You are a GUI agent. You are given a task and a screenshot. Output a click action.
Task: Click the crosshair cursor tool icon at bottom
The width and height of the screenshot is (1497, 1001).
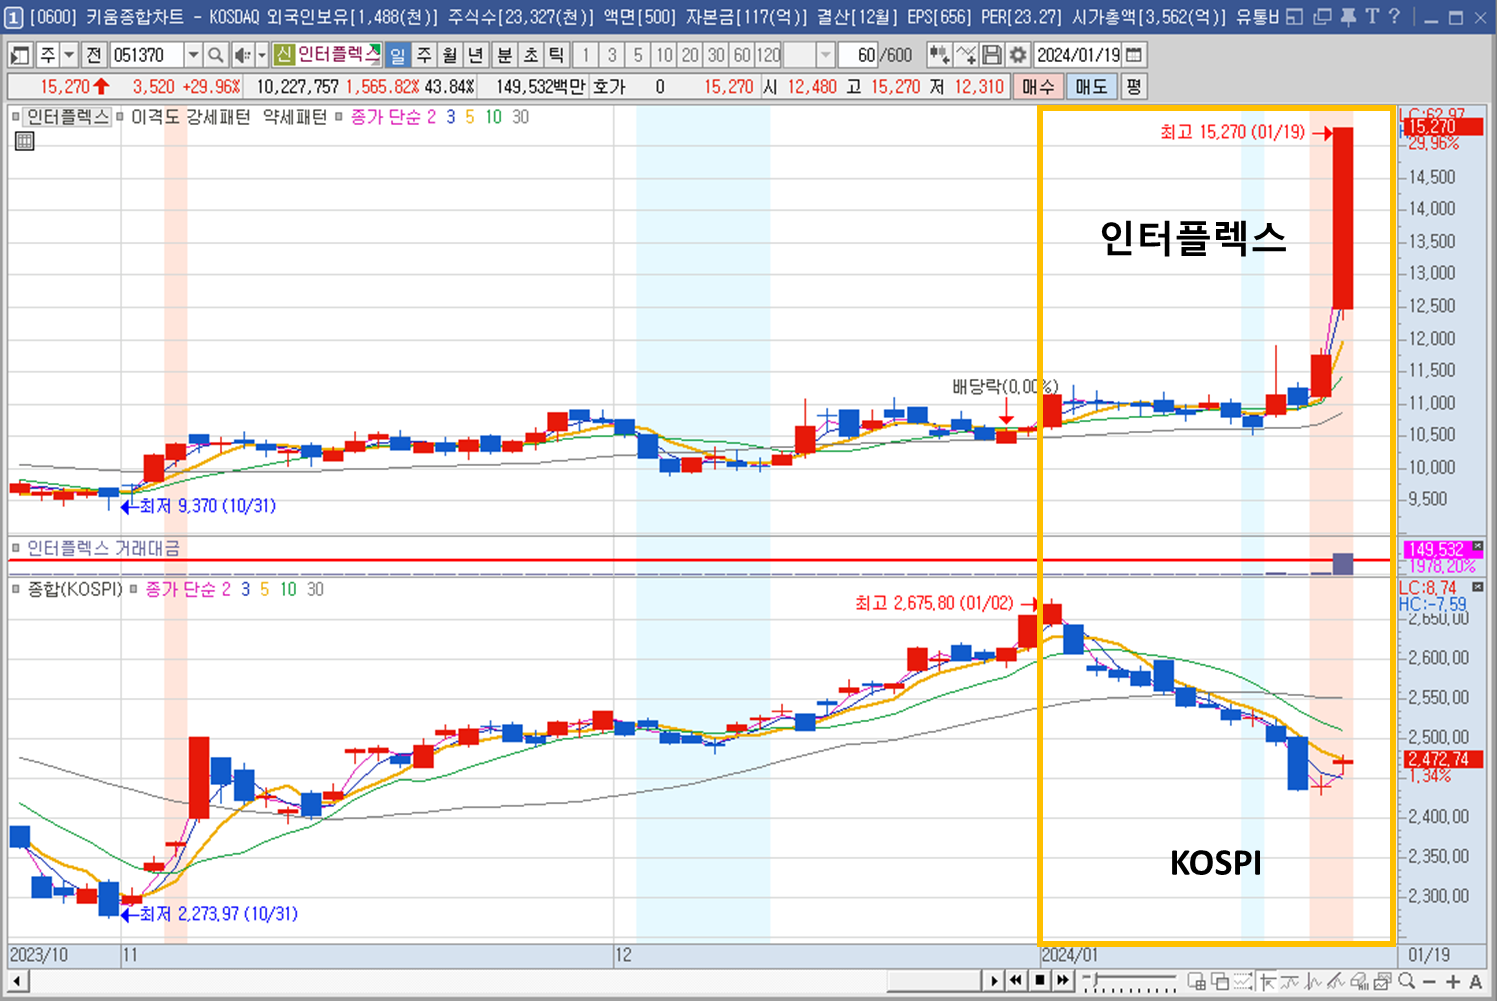click(1268, 982)
